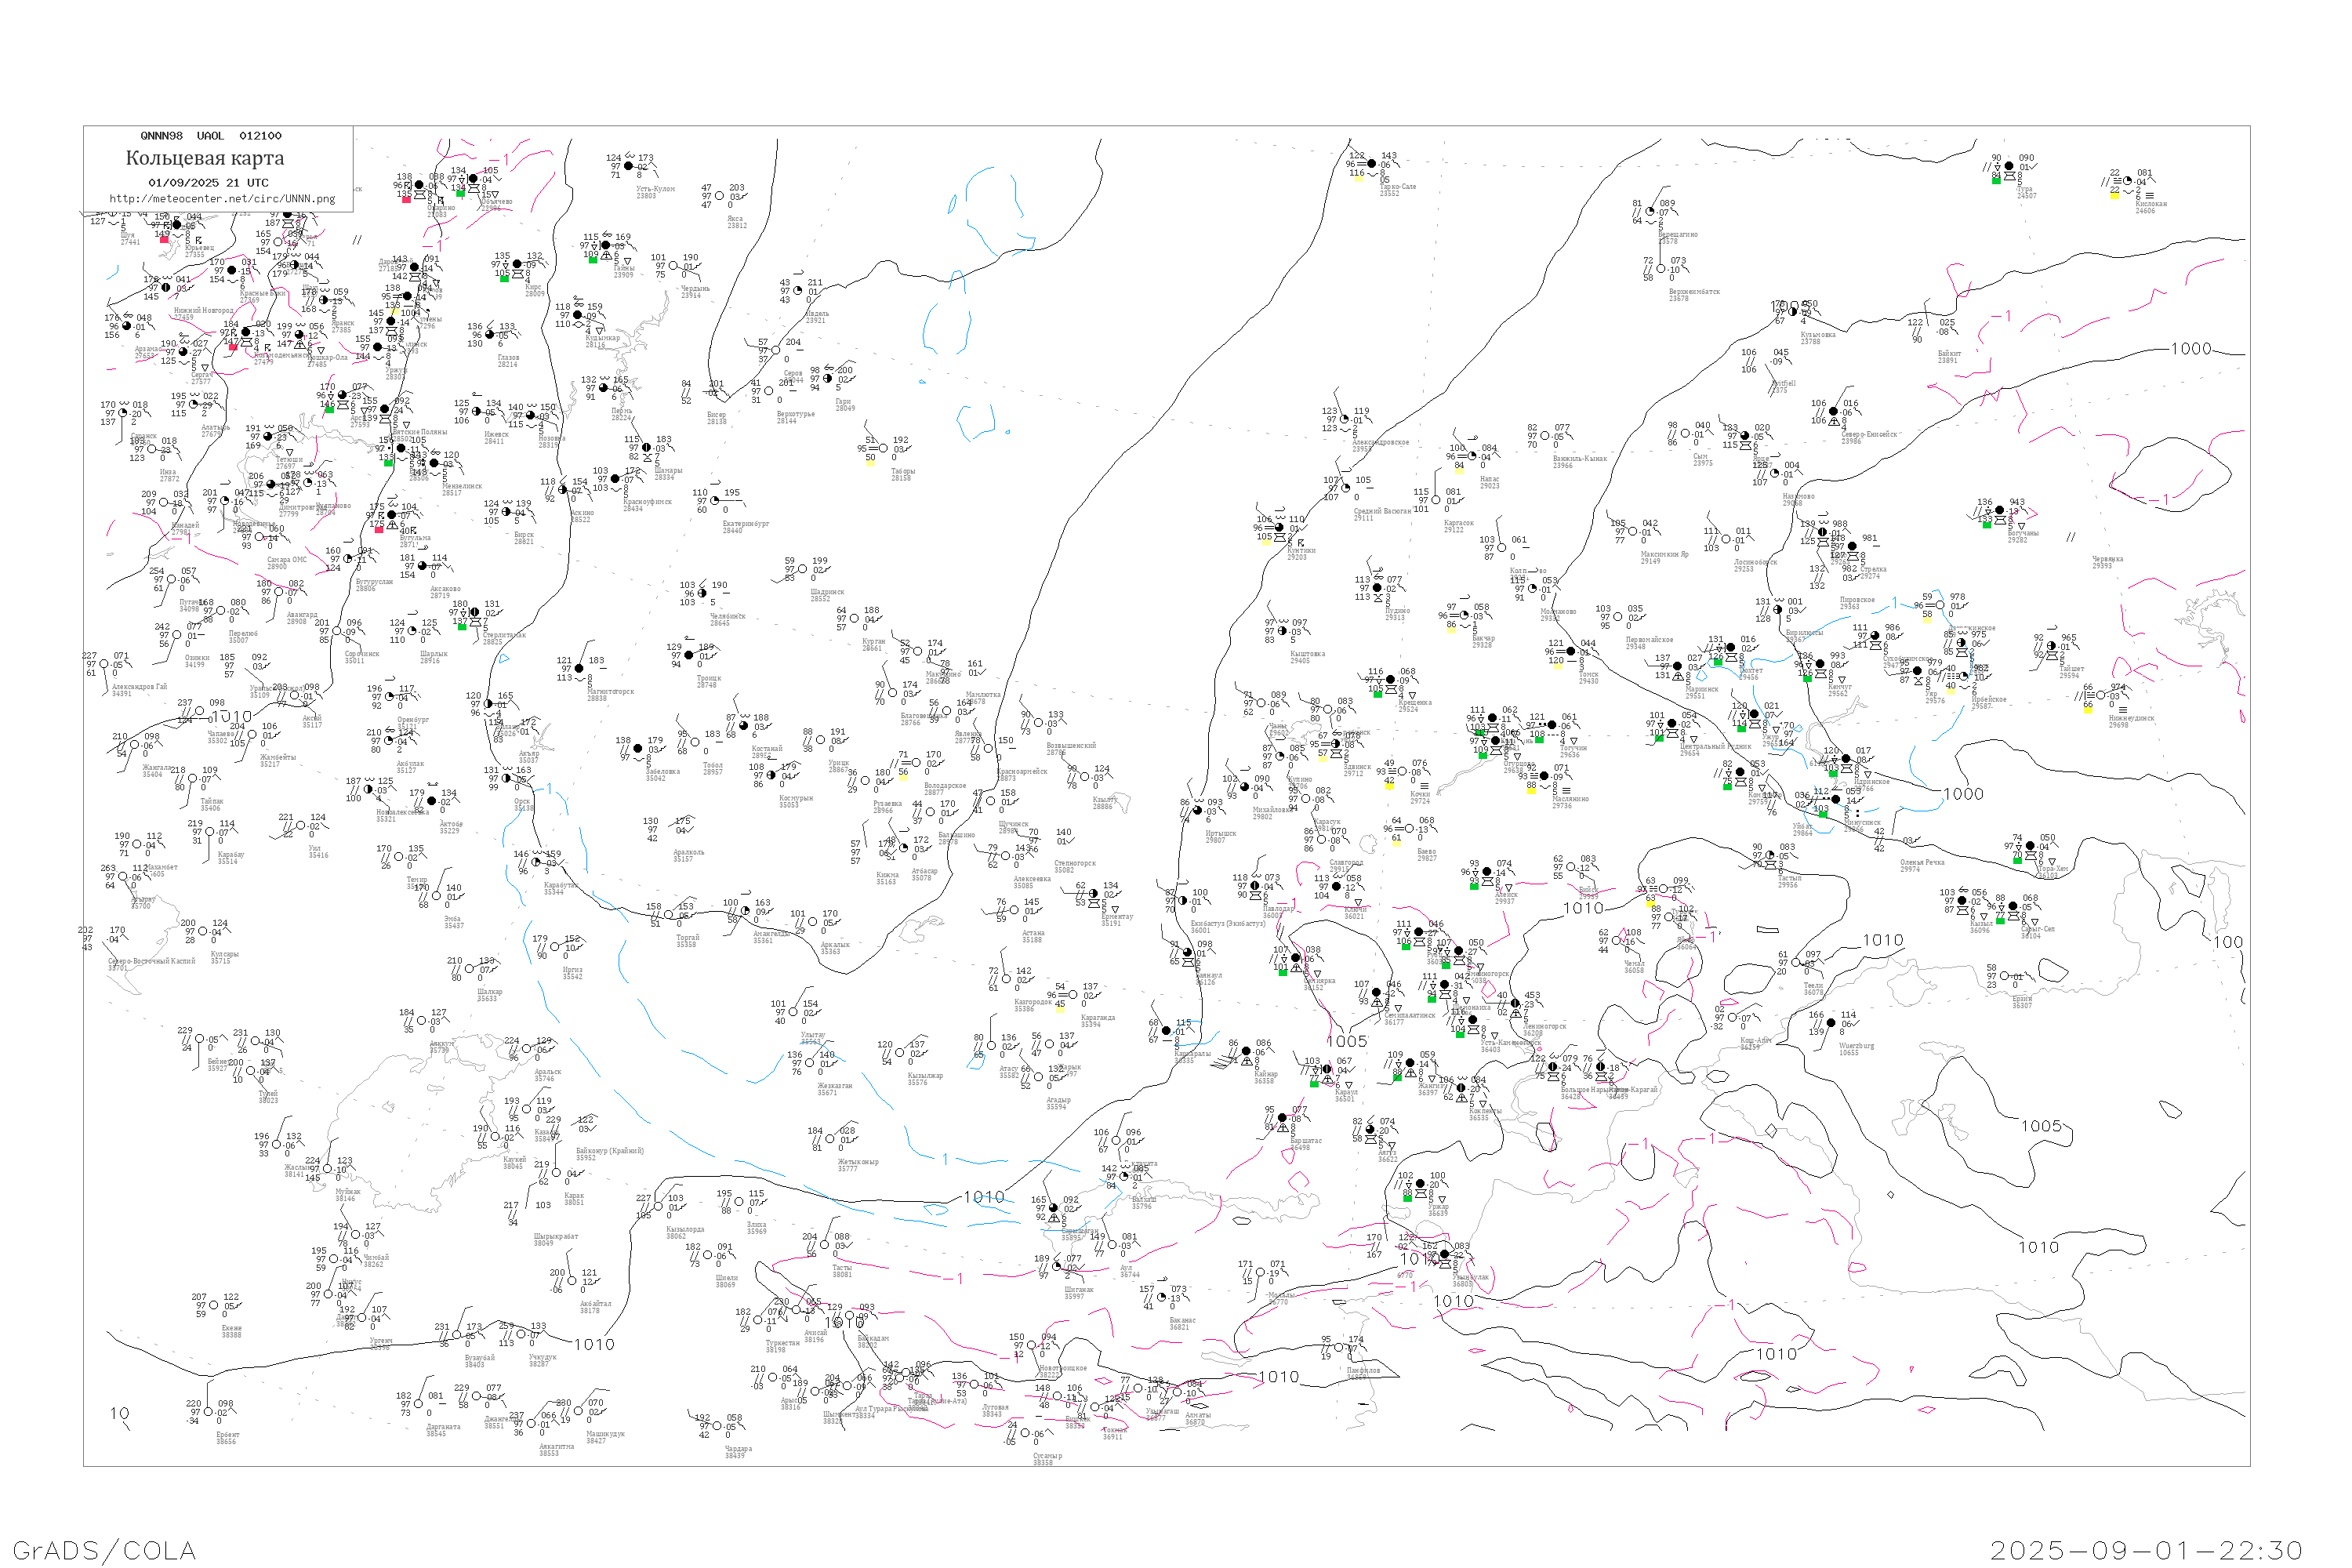Open the meteocenter.net UNNN.png URL
The image size is (2352, 1568).
(222, 199)
